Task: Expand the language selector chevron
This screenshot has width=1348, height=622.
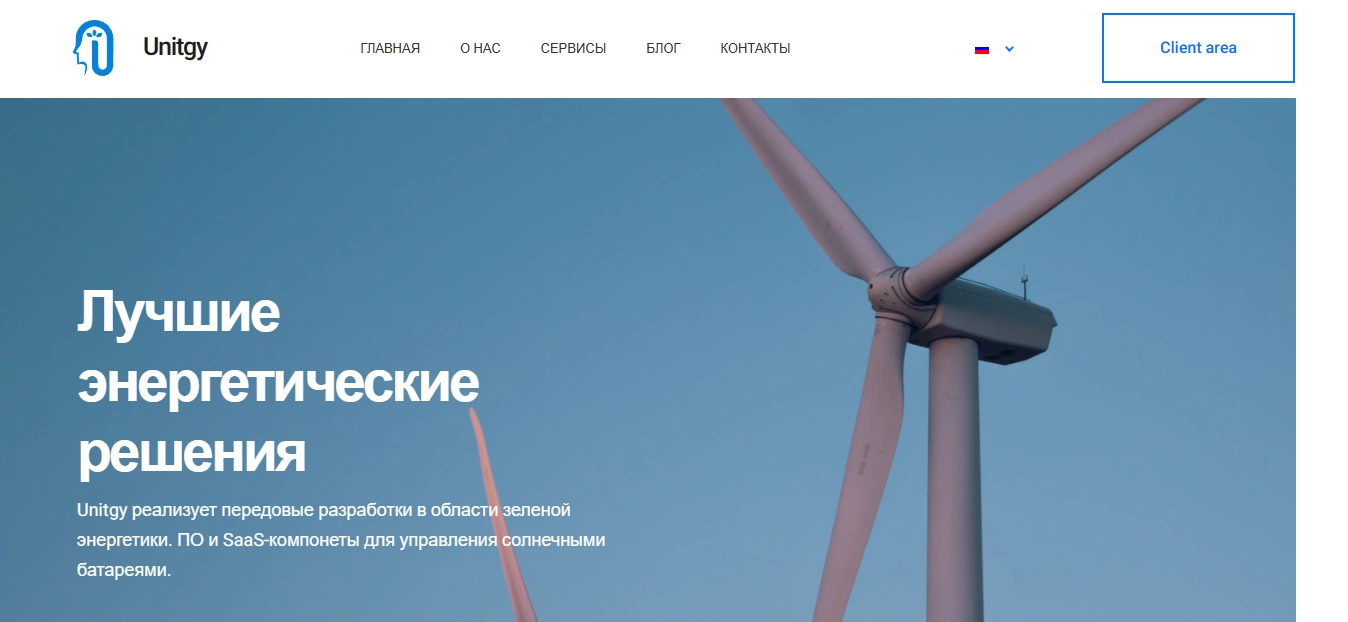Action: click(1009, 49)
